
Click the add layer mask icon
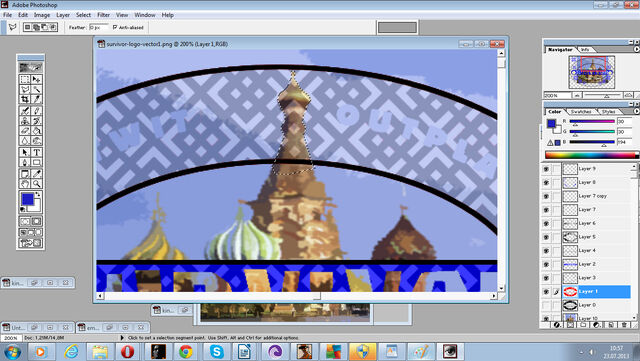click(570, 325)
